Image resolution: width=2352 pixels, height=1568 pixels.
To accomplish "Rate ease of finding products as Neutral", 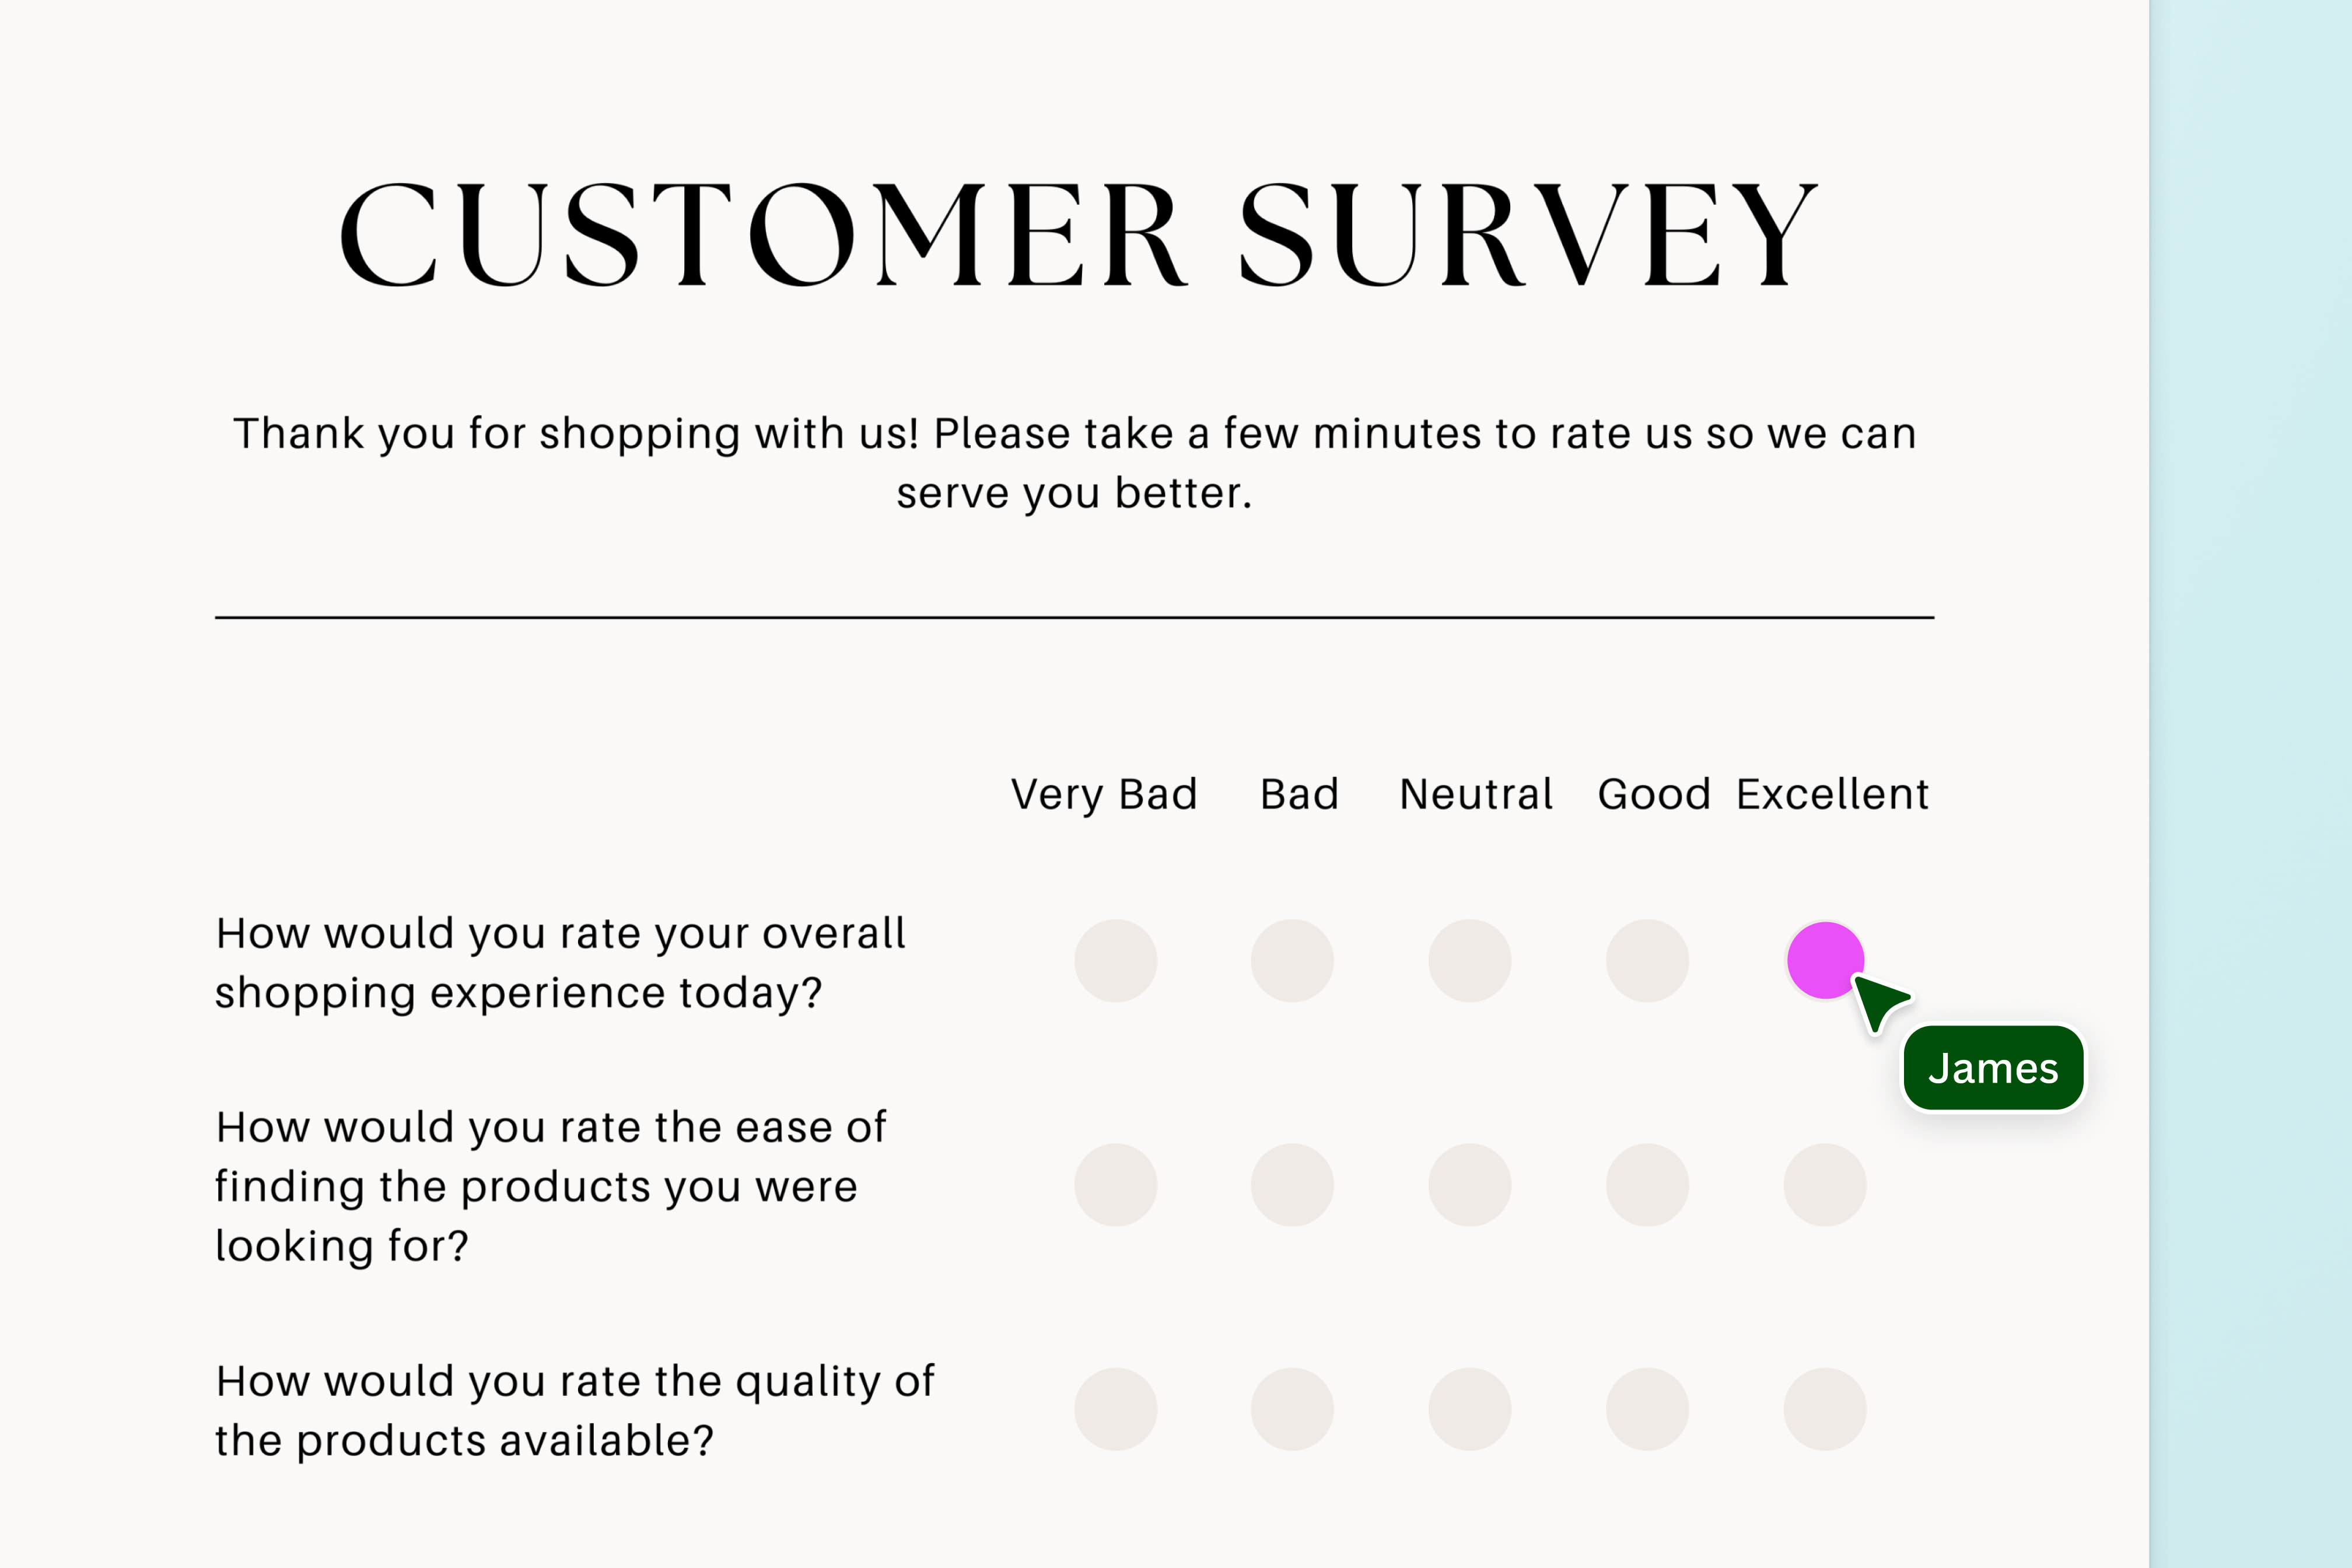I will (1469, 1185).
